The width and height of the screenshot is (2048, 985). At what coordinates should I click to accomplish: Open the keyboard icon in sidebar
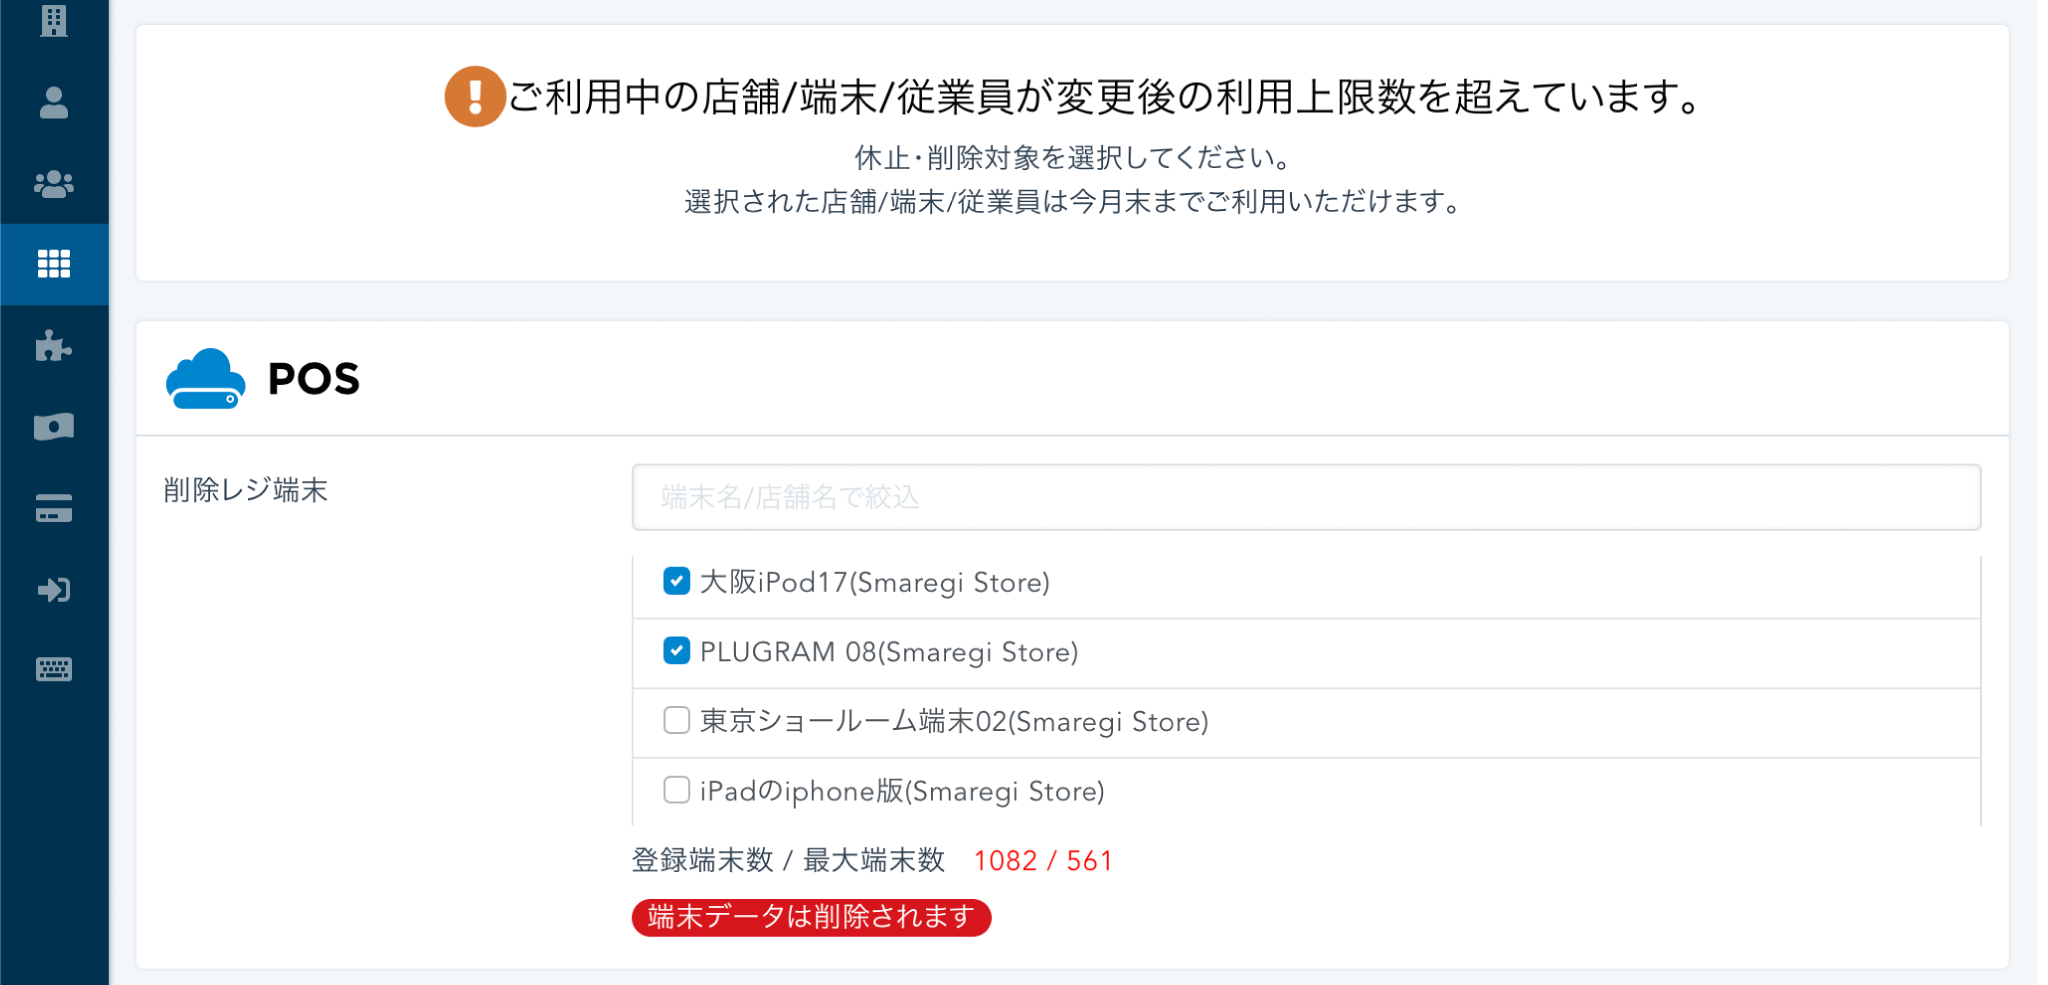pos(54,669)
